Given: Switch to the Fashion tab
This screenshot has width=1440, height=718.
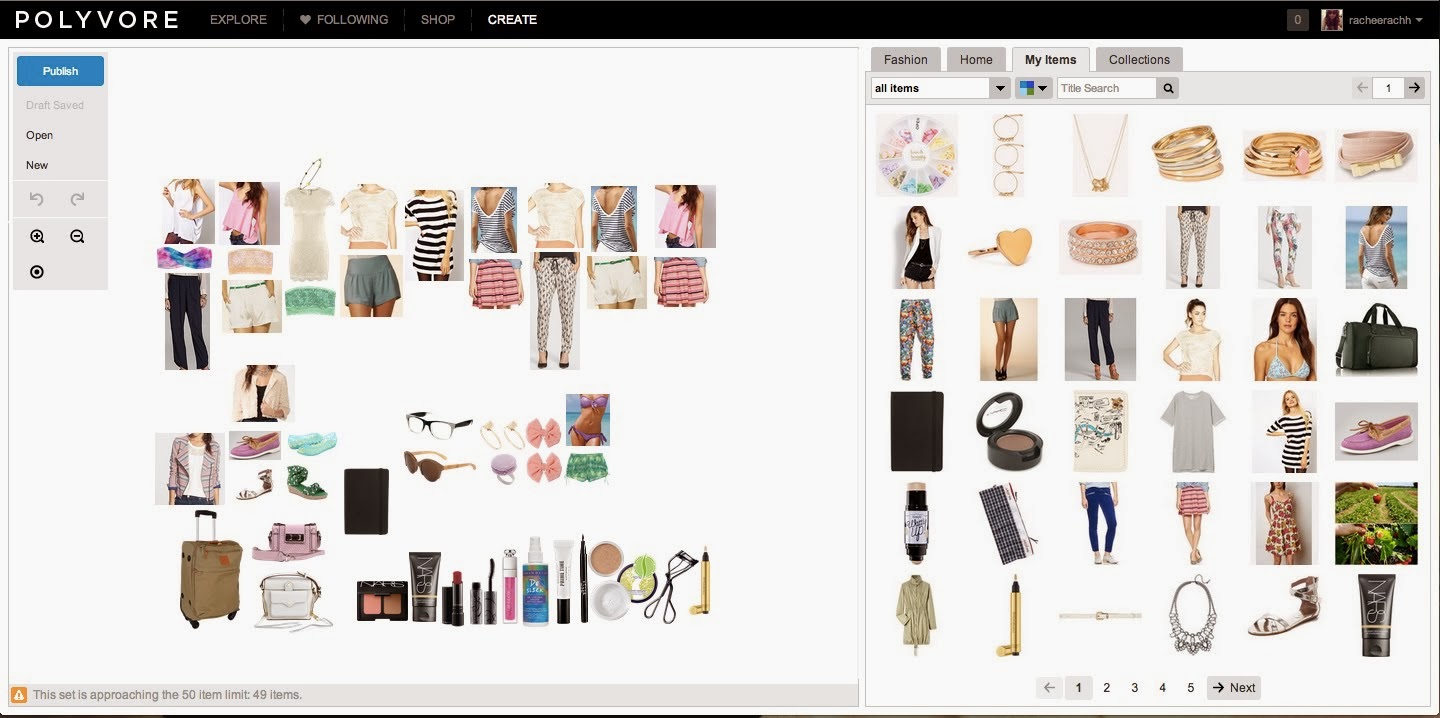Looking at the screenshot, I should click(905, 59).
